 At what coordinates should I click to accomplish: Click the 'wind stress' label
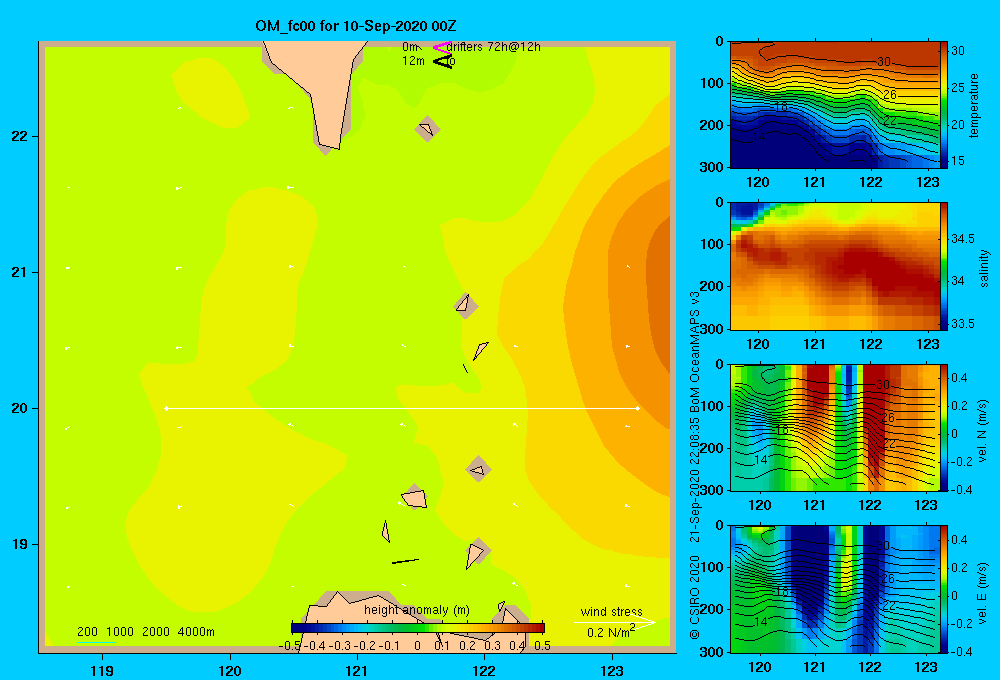(x=612, y=611)
